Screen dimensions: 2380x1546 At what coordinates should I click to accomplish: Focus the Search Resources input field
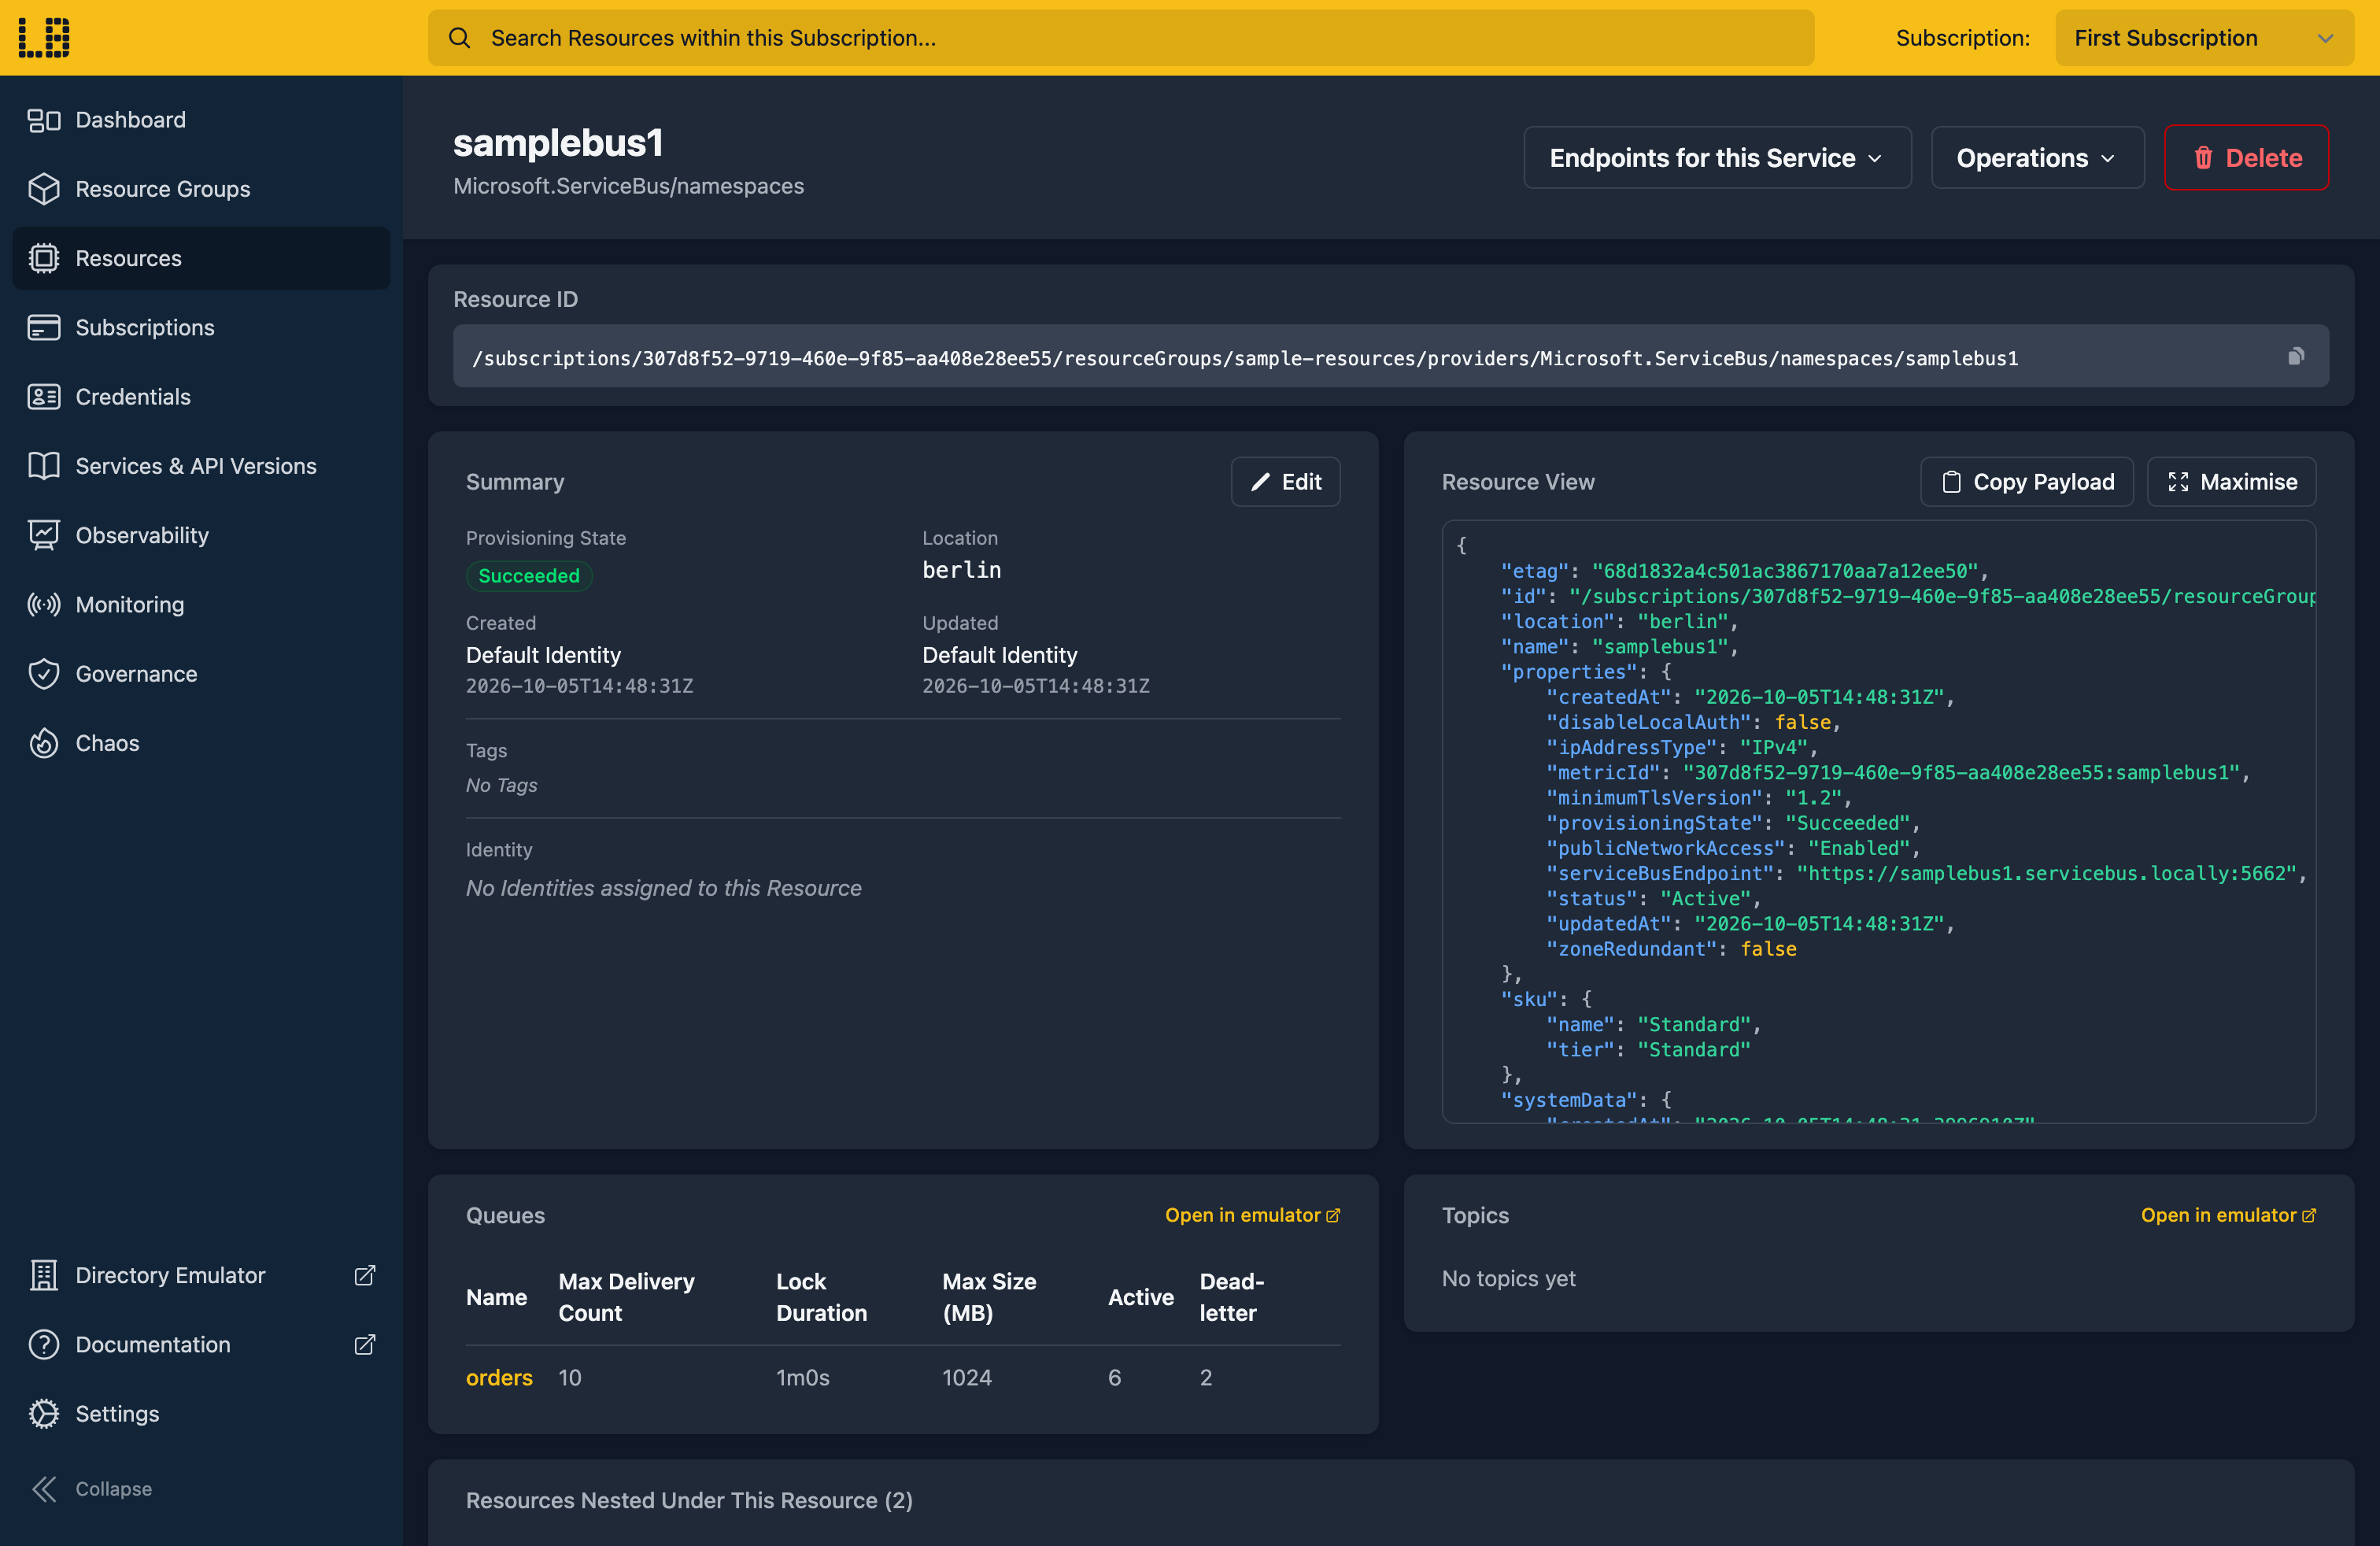tap(1121, 38)
